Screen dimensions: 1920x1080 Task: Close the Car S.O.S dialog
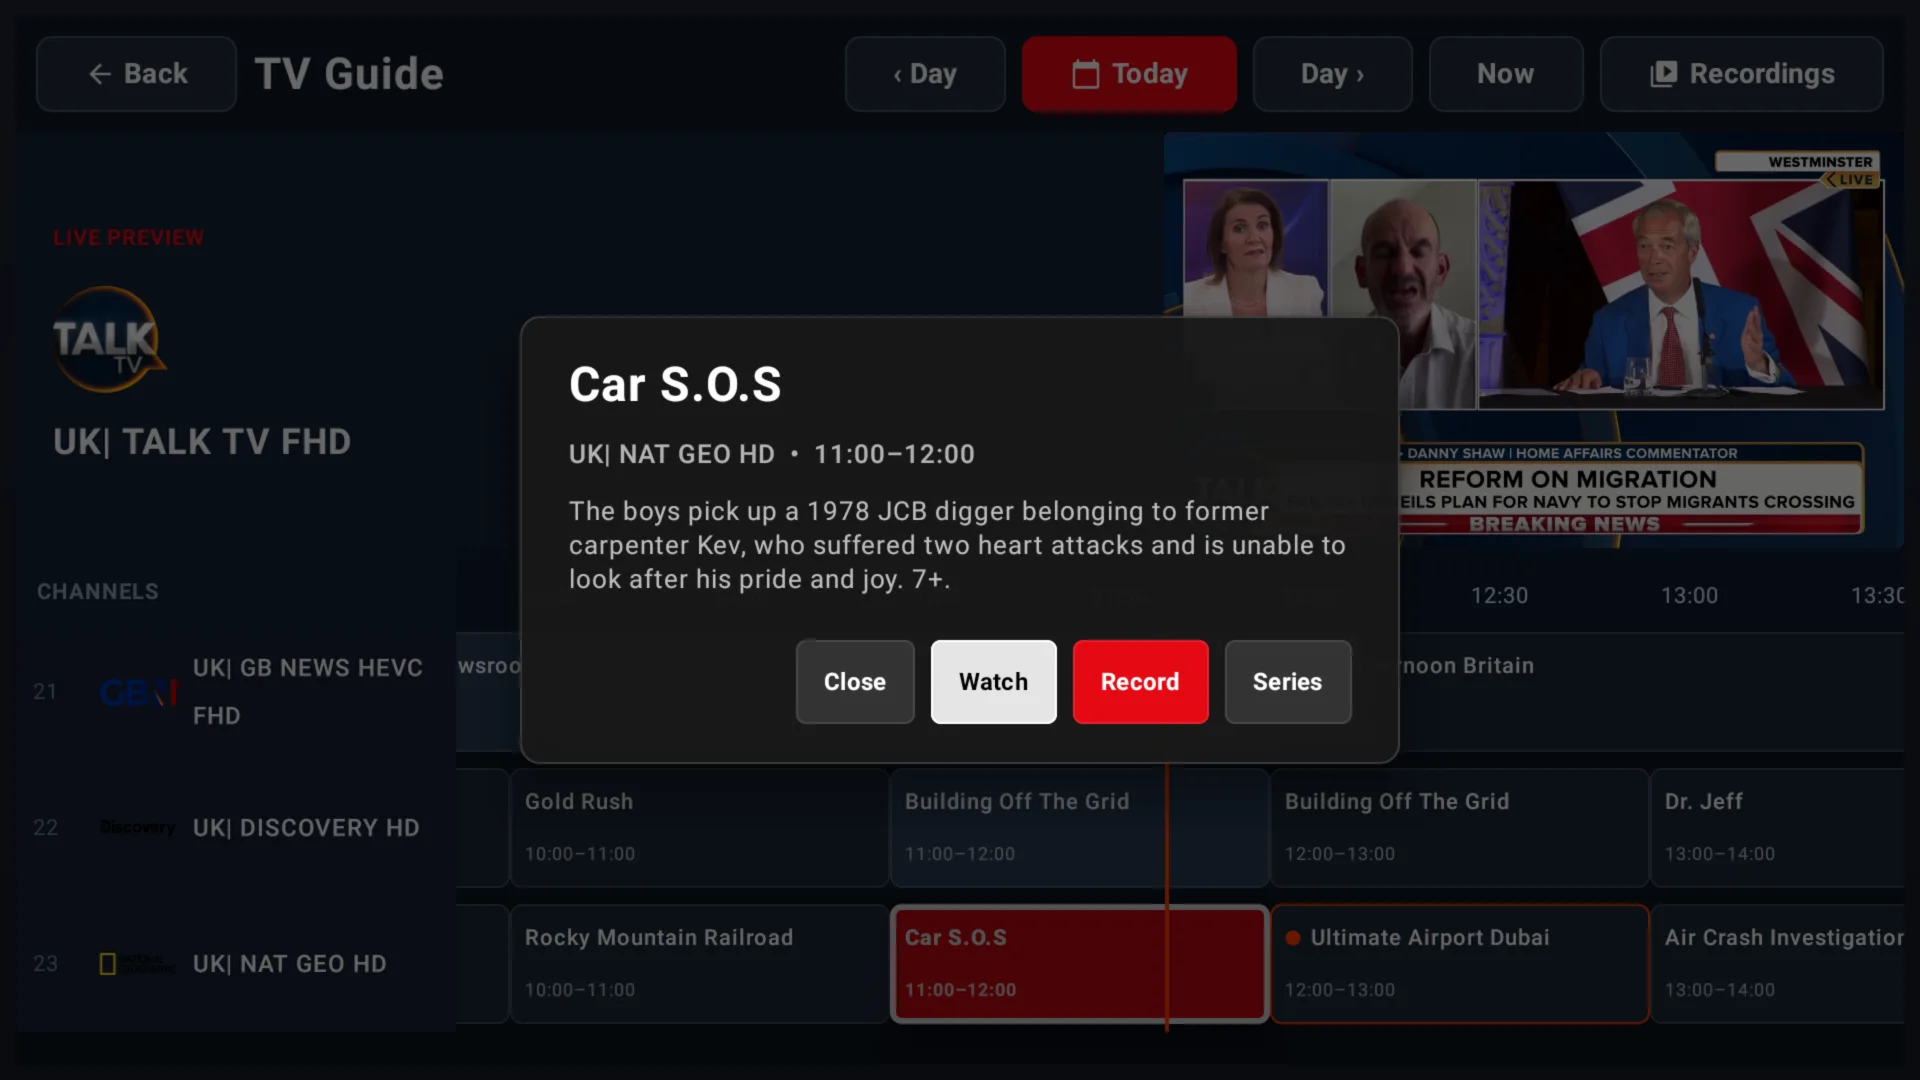coord(855,682)
